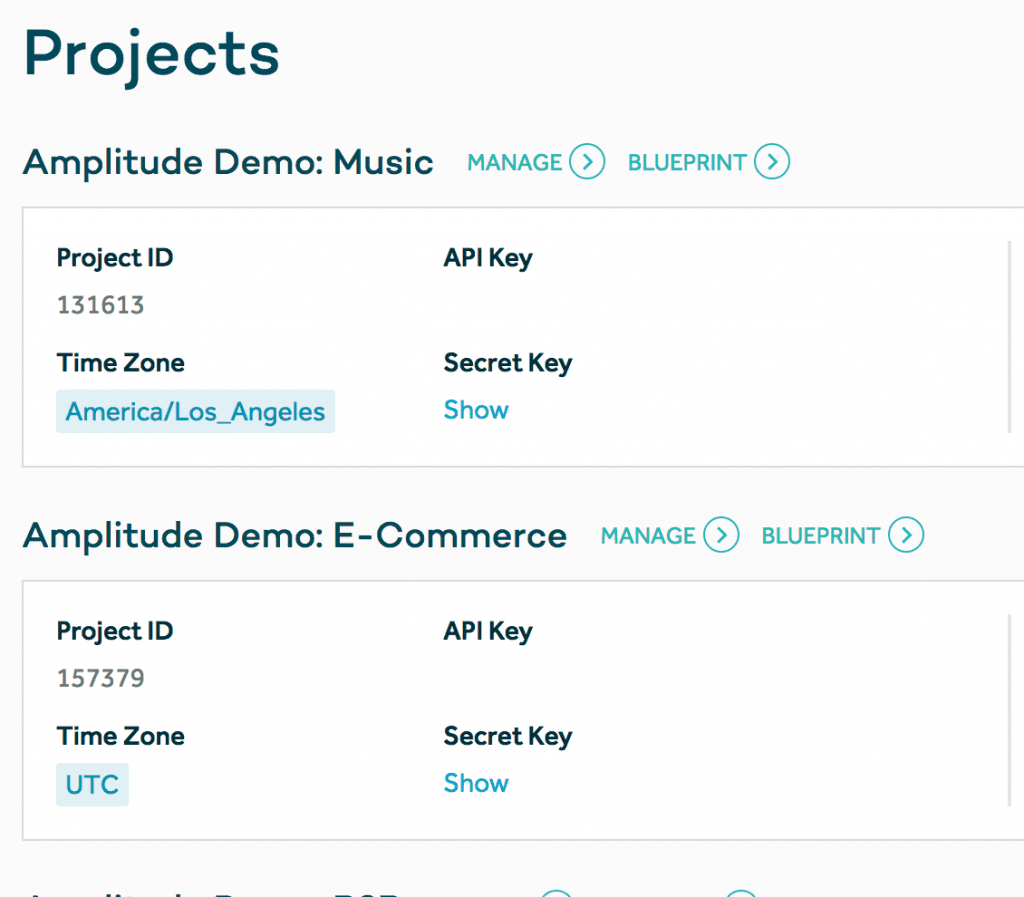Click the Secret Key label in Music card
Screen dimensions: 1024x897
click(508, 363)
